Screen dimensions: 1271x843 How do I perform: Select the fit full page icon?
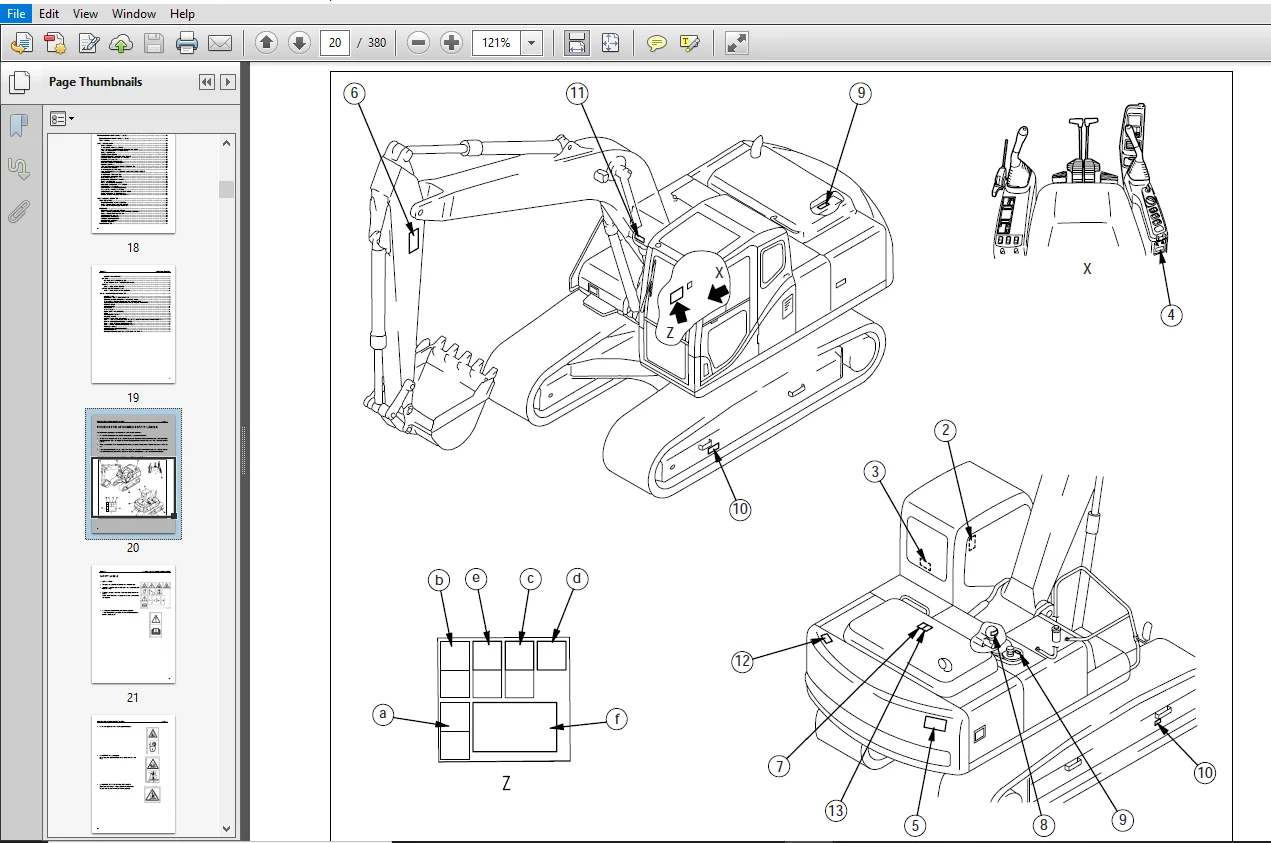610,43
